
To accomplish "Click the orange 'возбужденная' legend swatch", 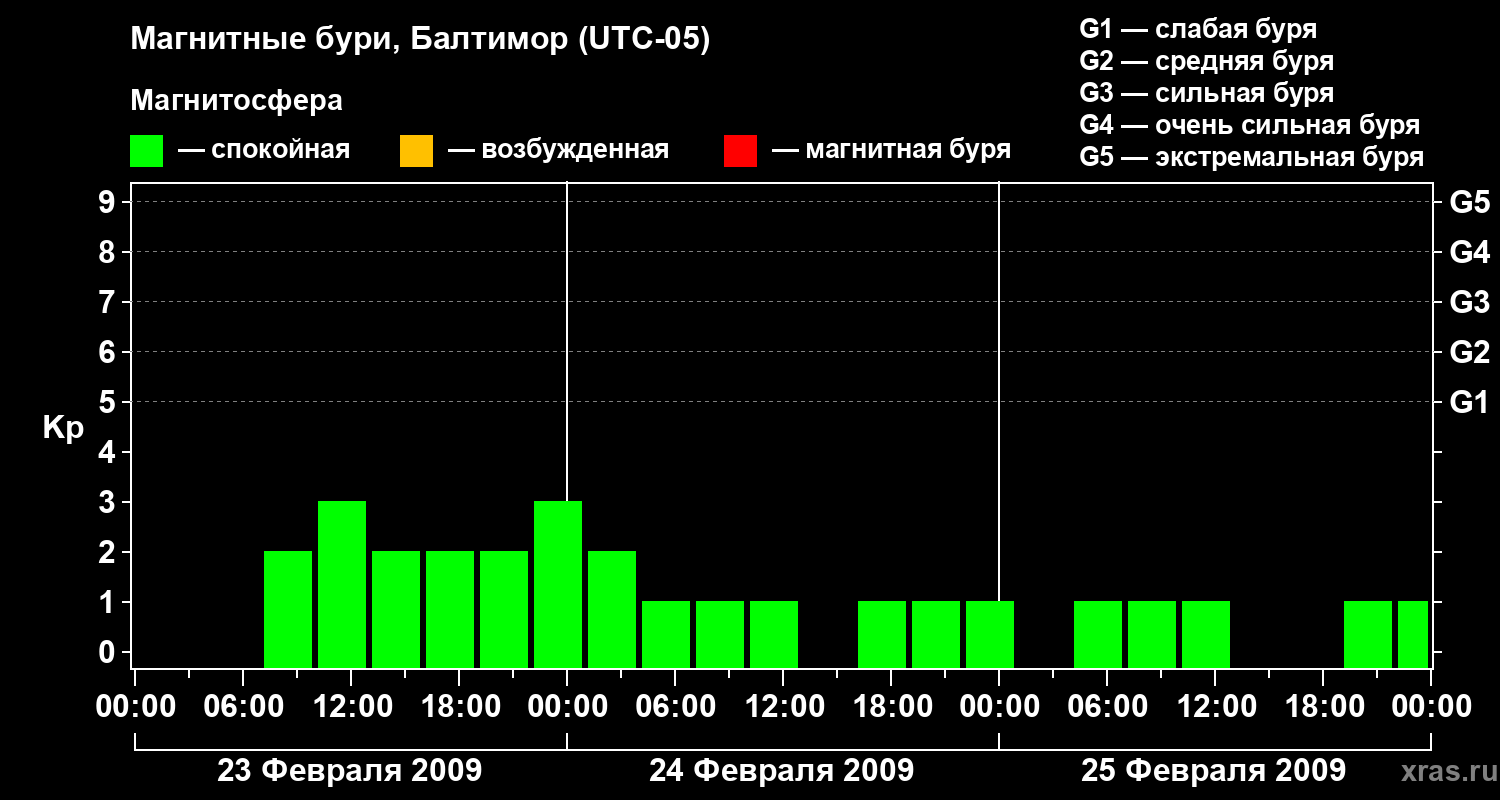I will click(416, 151).
